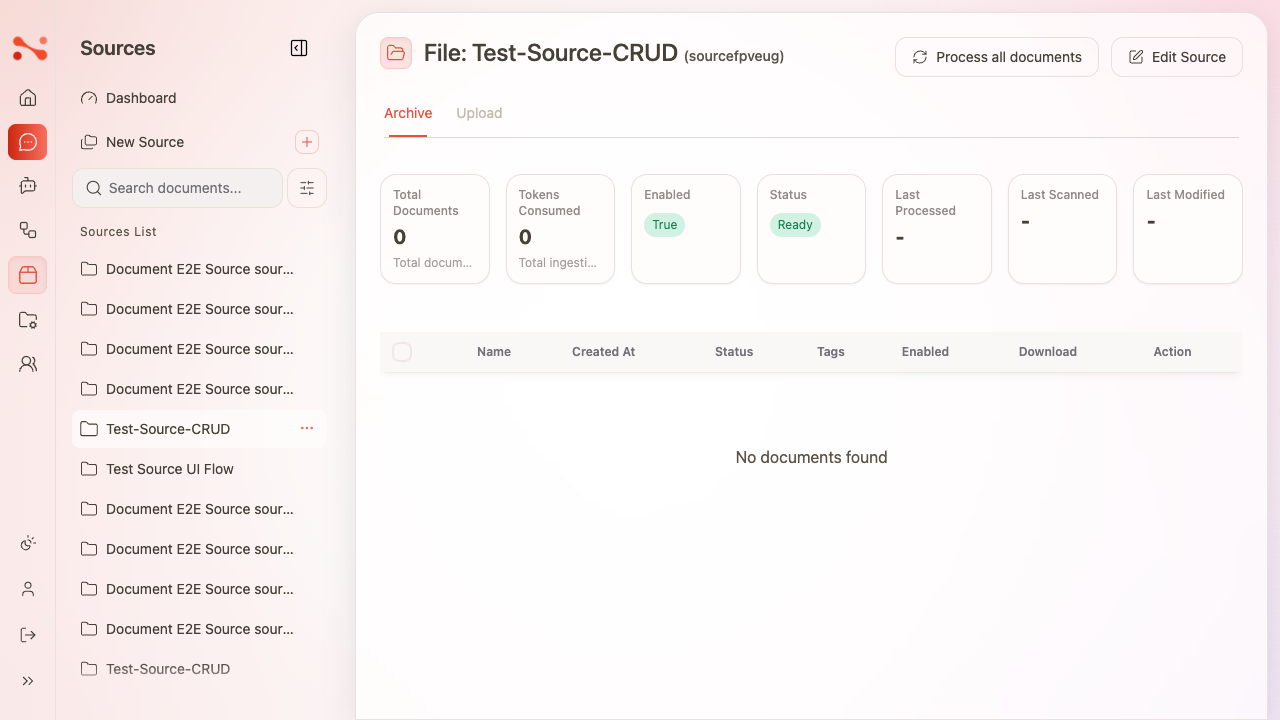The height and width of the screenshot is (720, 1280).
Task: Toggle the dark/light theme icon
Action: point(28,544)
